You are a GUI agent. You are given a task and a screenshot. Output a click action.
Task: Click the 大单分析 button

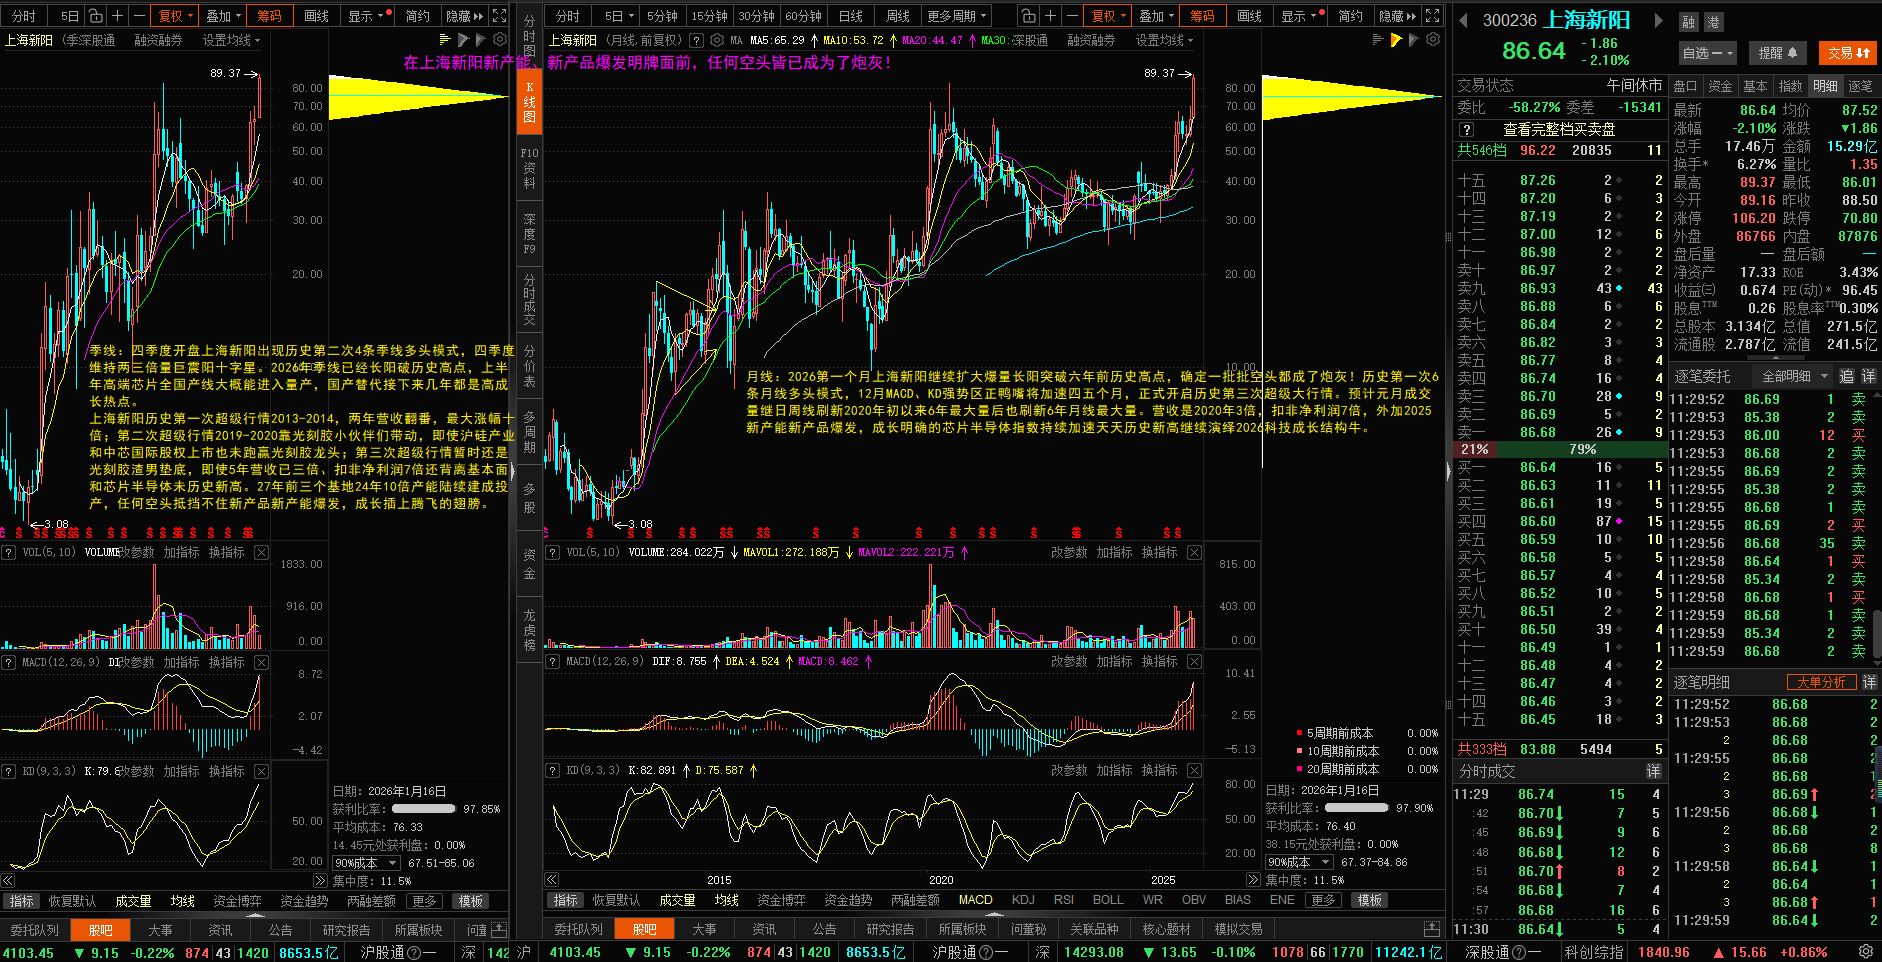(x=1821, y=682)
